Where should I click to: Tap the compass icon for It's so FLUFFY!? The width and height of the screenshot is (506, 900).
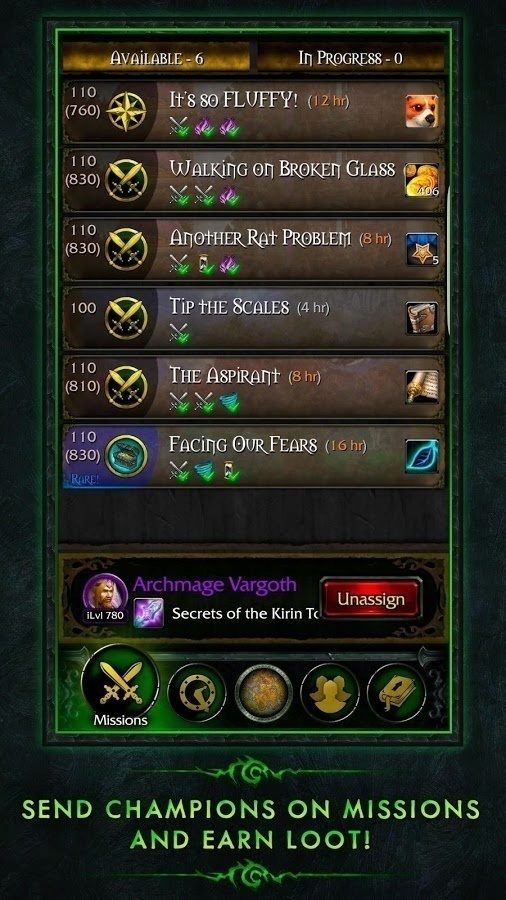(x=126, y=111)
